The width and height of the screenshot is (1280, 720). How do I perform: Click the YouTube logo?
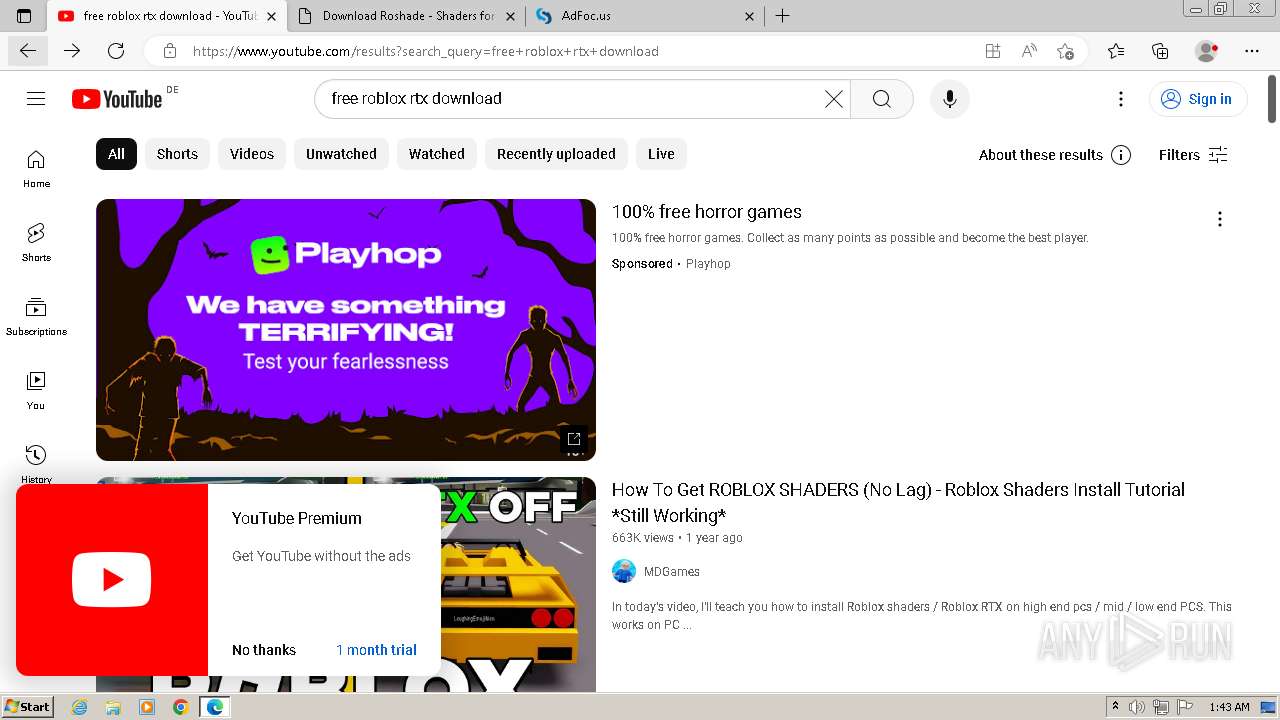117,98
